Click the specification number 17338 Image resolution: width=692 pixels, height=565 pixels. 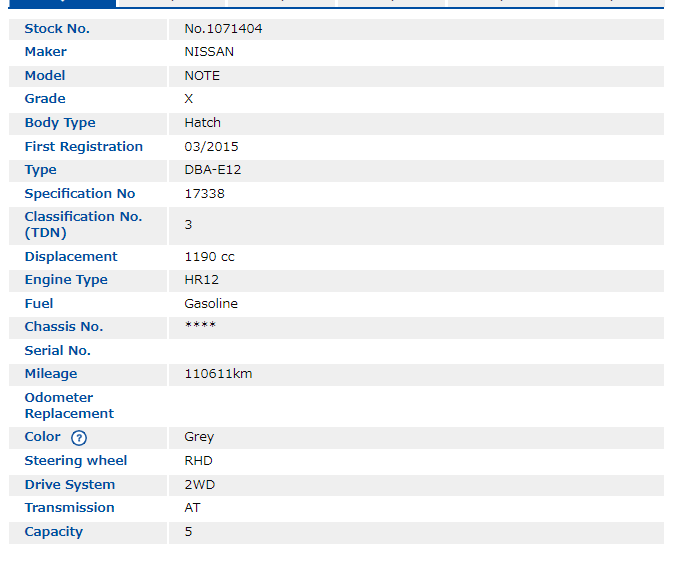[204, 194]
